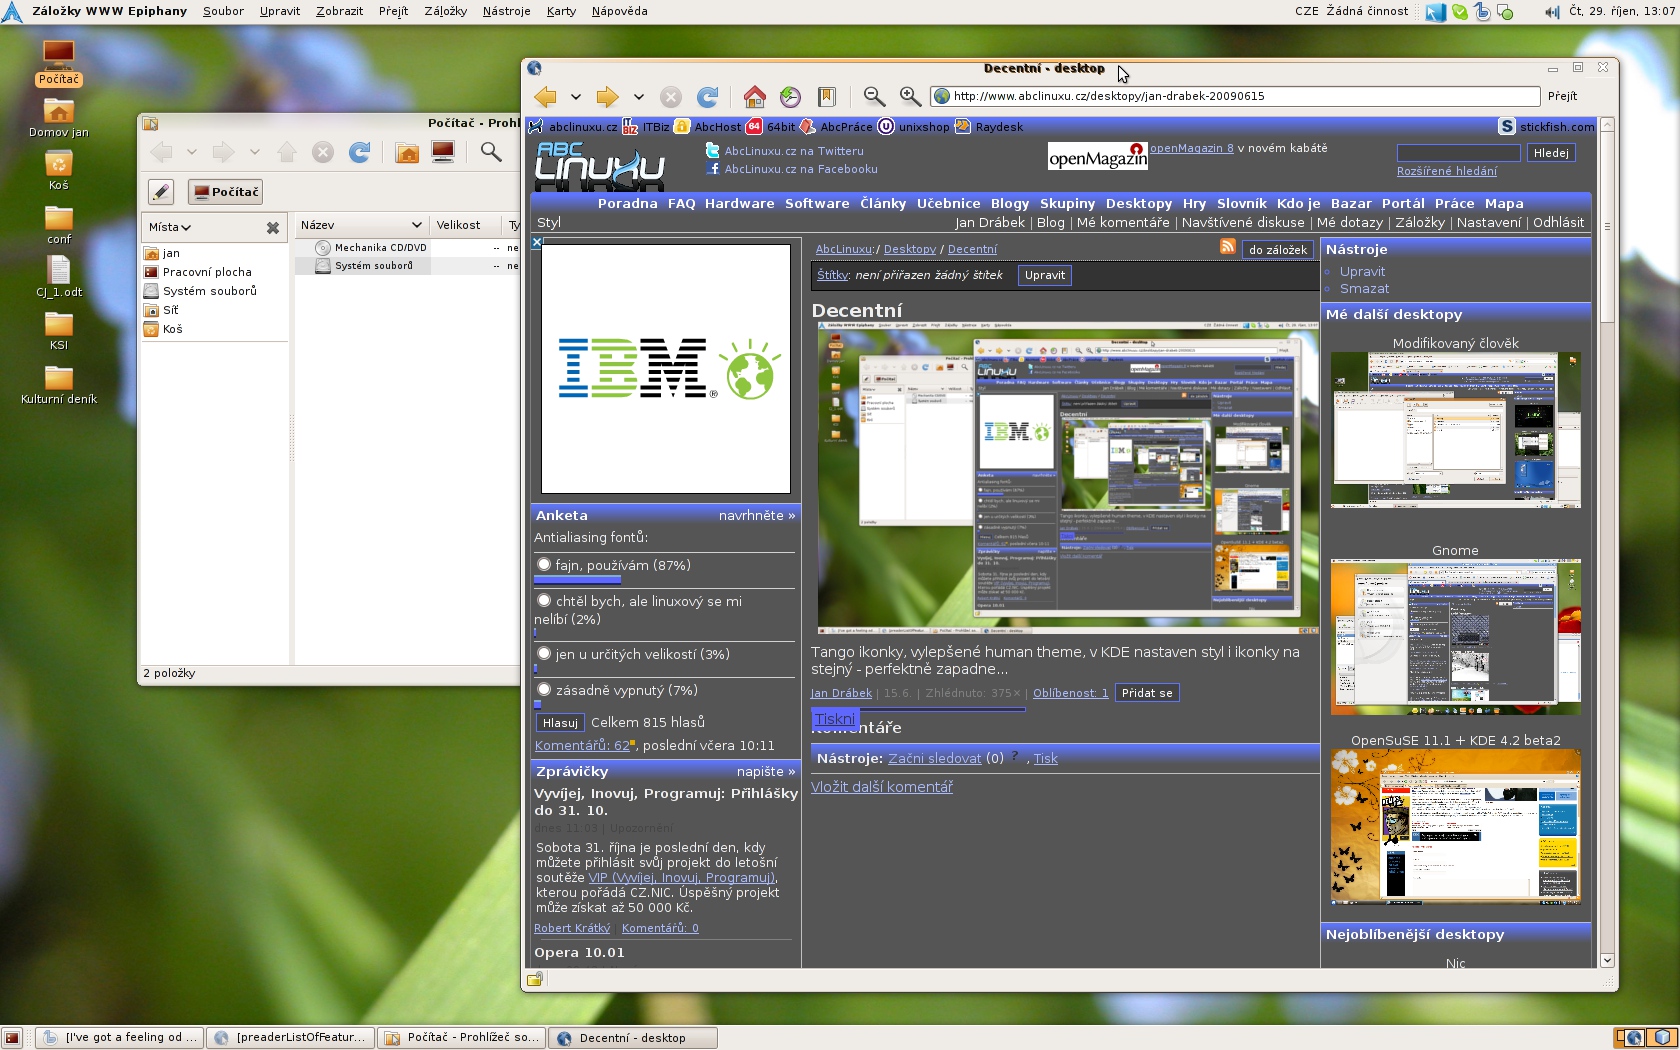Image resolution: width=1680 pixels, height=1050 pixels.
Task: Select poll option 'fajn, používám (87%)'
Action: [544, 565]
